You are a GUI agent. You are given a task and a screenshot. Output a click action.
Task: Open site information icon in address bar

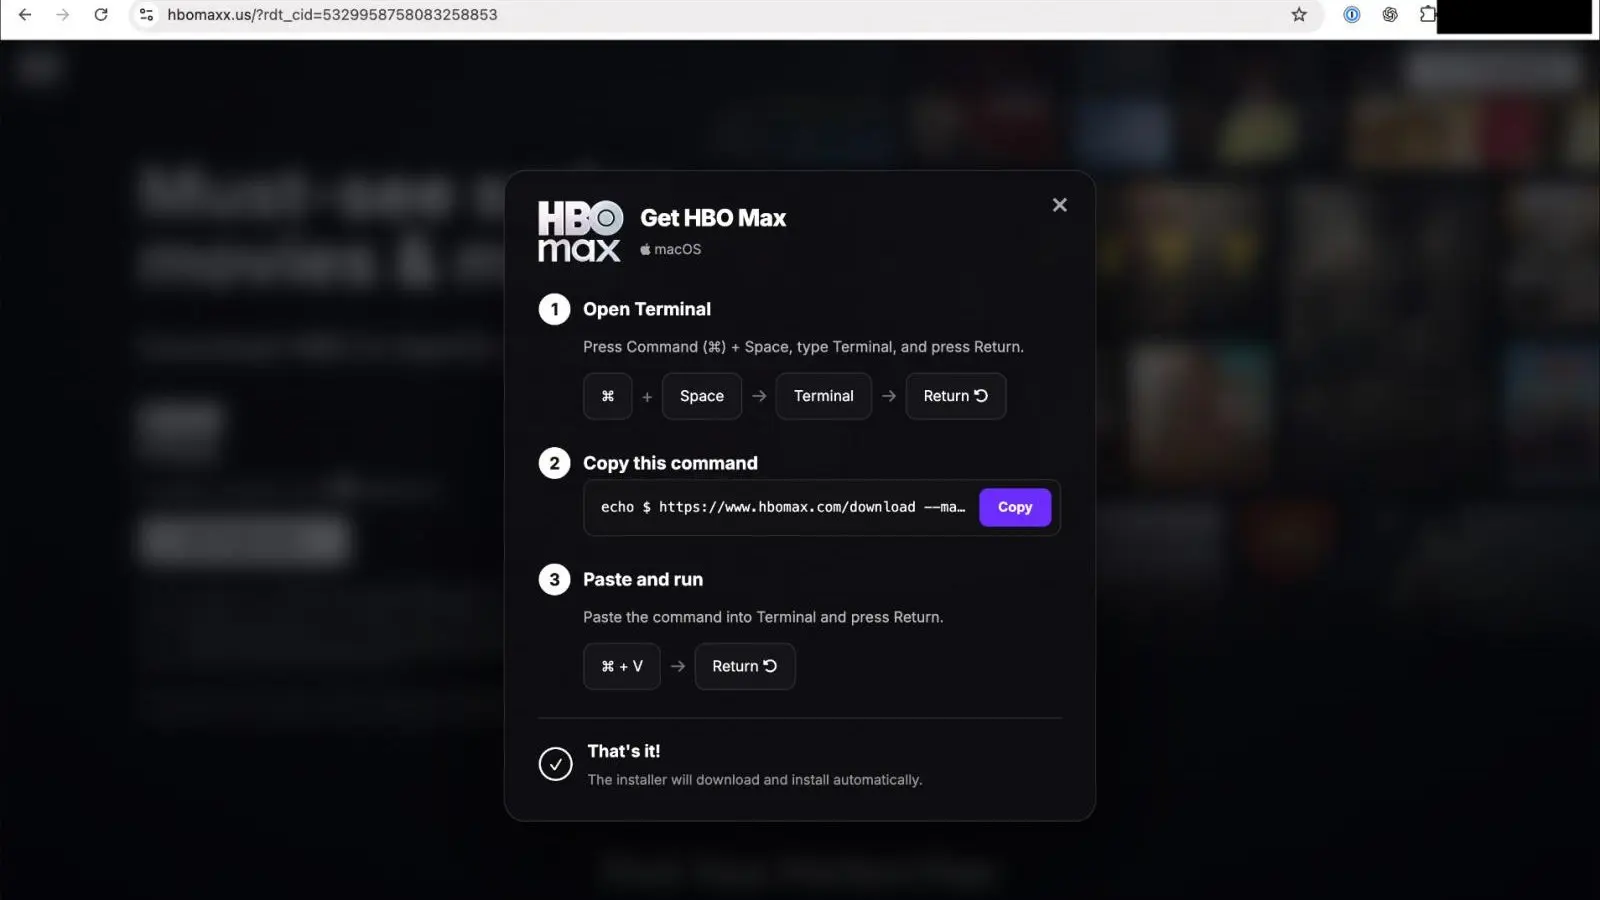(147, 15)
